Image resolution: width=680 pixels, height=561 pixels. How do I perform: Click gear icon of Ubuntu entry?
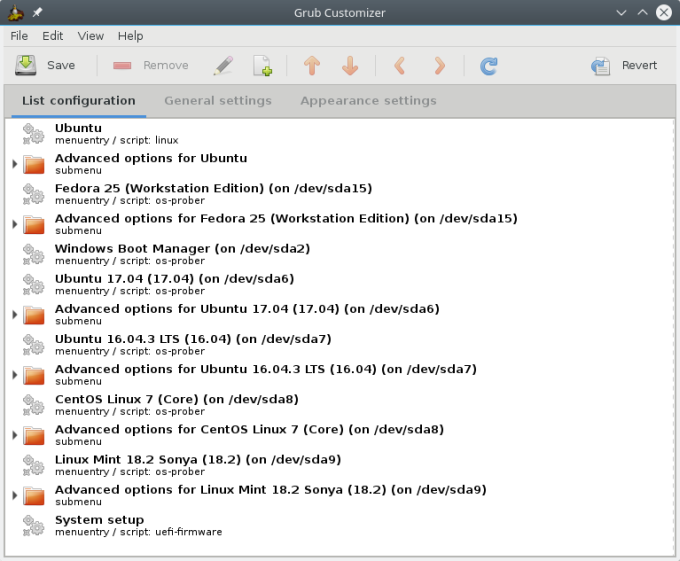(x=33, y=134)
